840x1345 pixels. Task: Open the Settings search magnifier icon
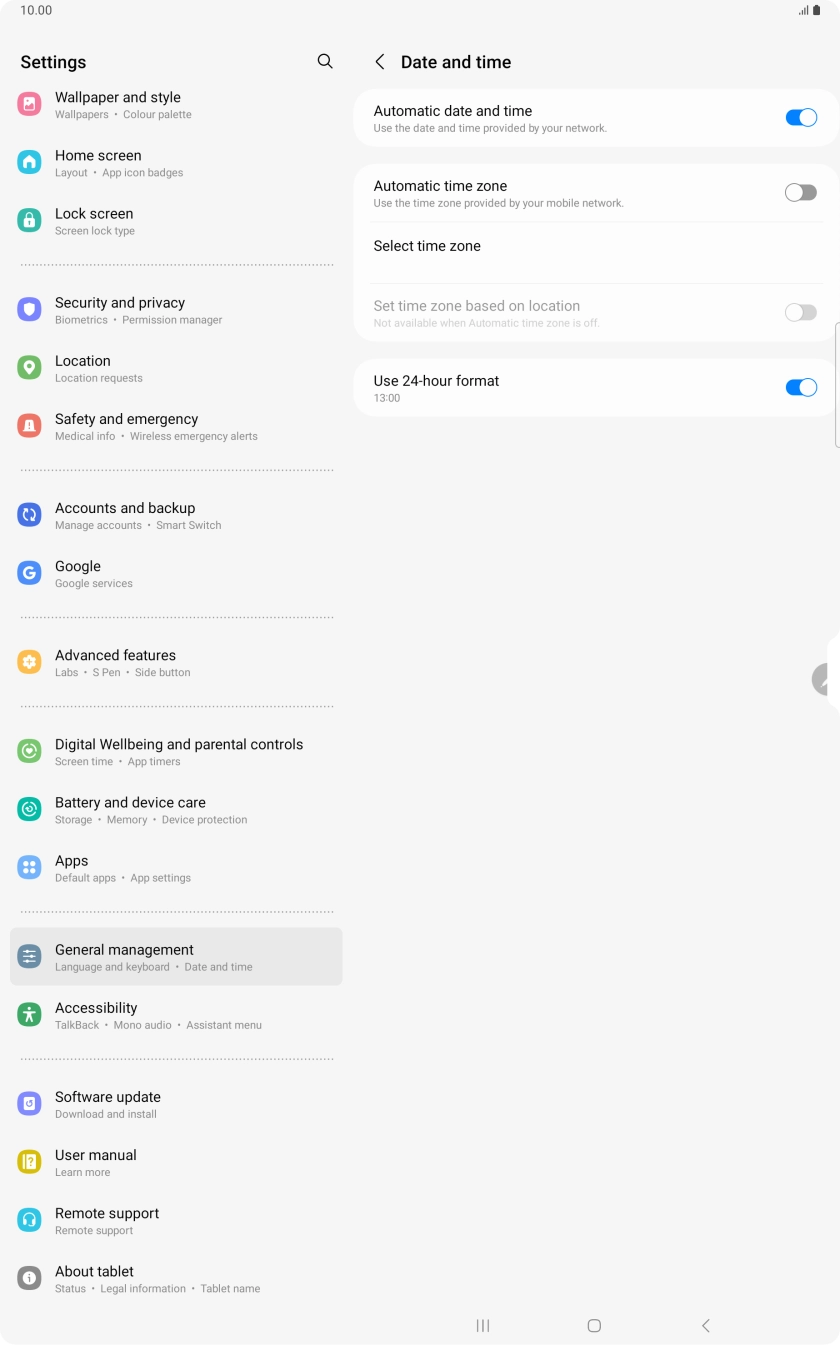point(325,61)
